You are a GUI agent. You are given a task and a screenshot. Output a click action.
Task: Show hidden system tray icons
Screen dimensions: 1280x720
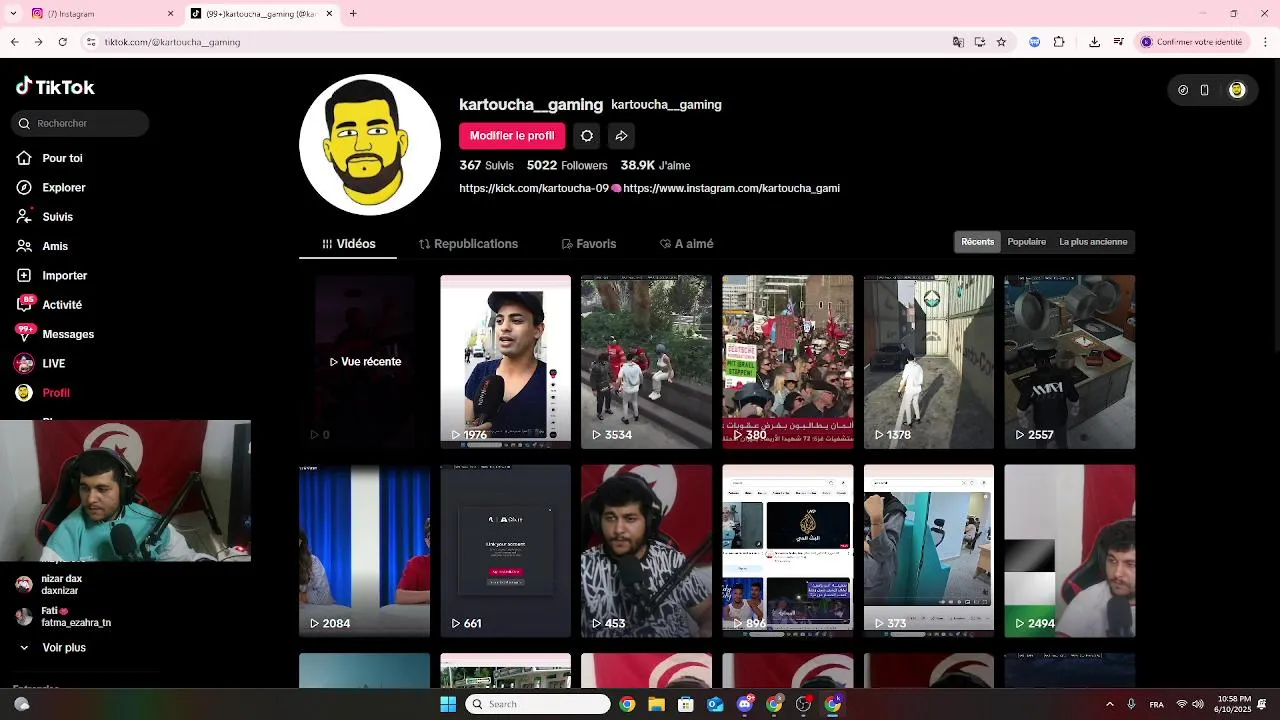1109,704
